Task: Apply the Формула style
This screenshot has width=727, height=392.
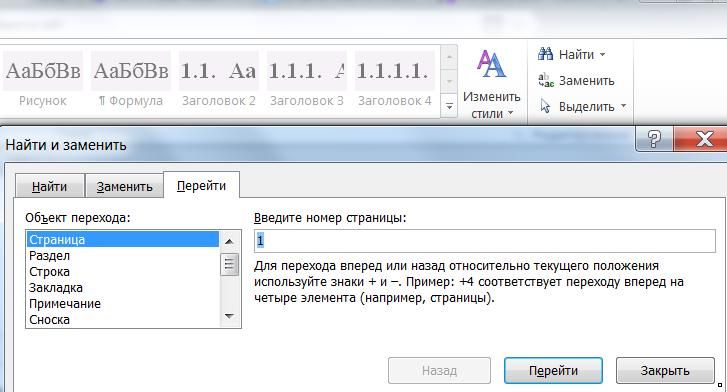Action: coord(131,79)
